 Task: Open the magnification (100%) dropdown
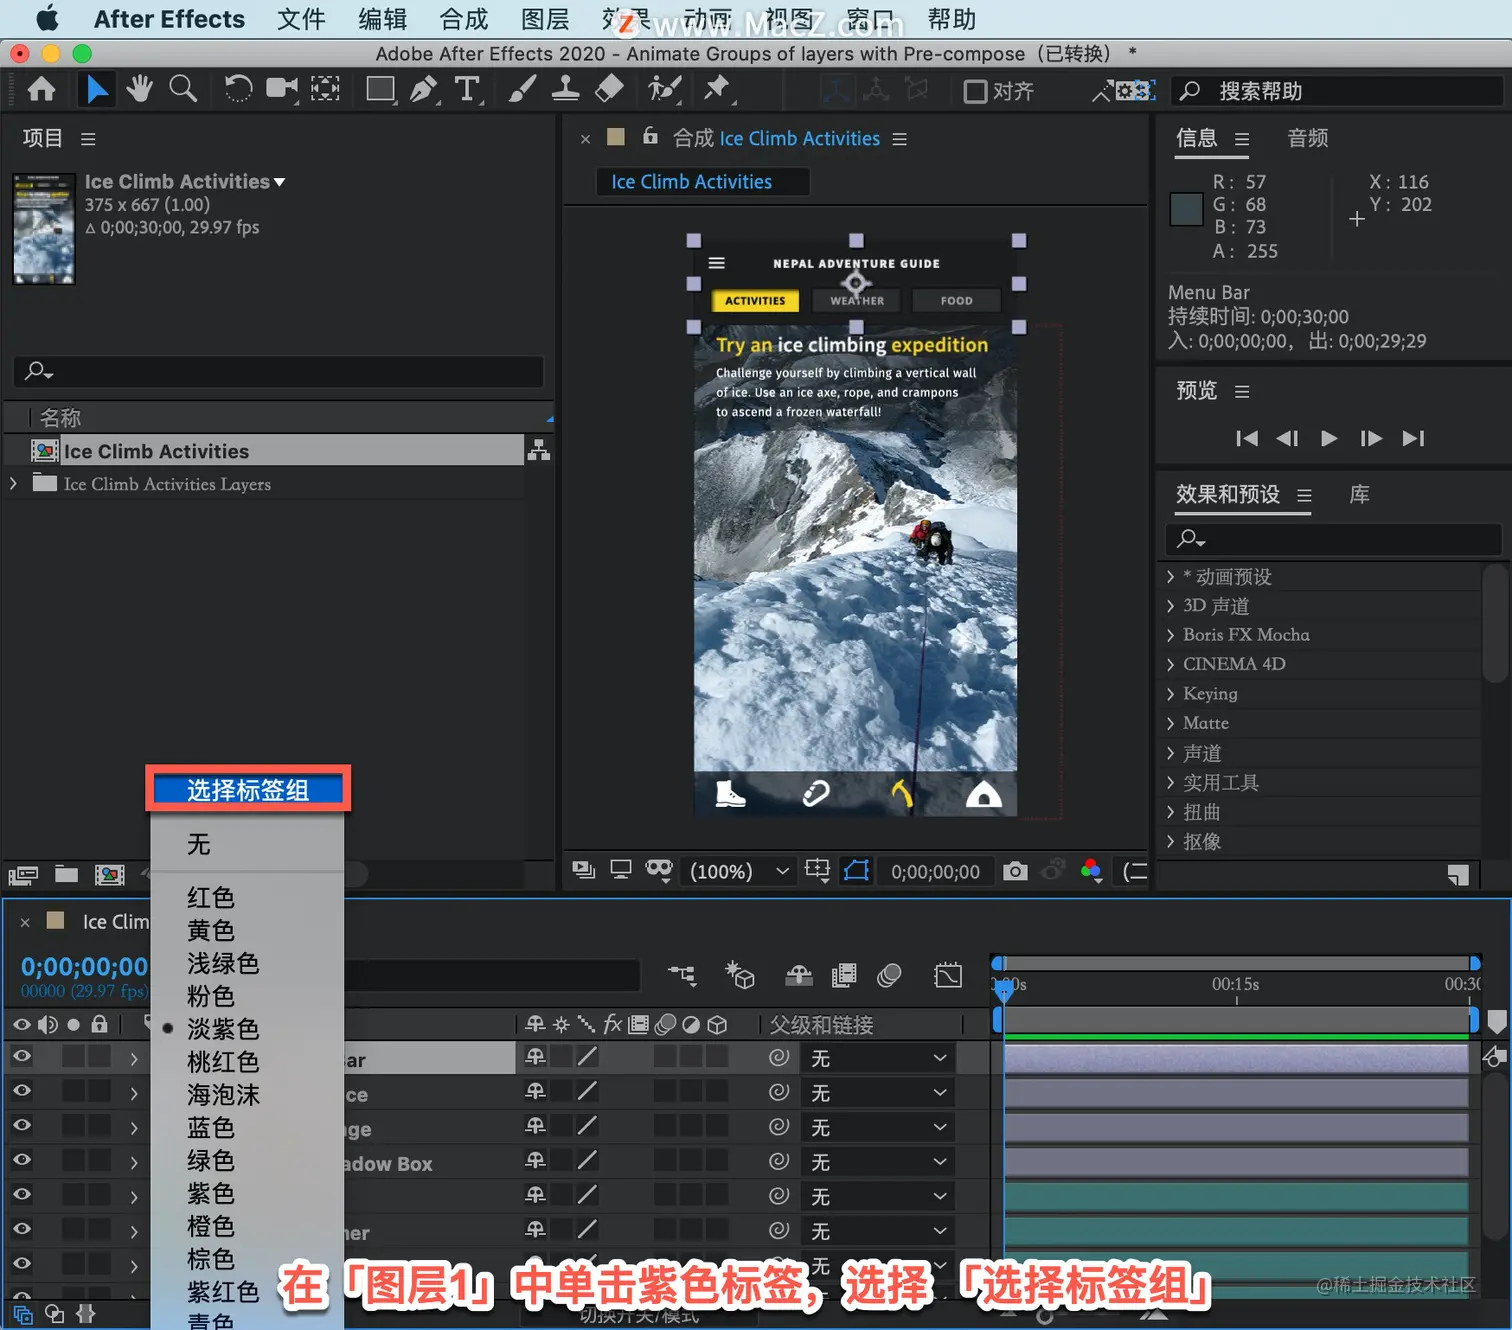pos(738,871)
